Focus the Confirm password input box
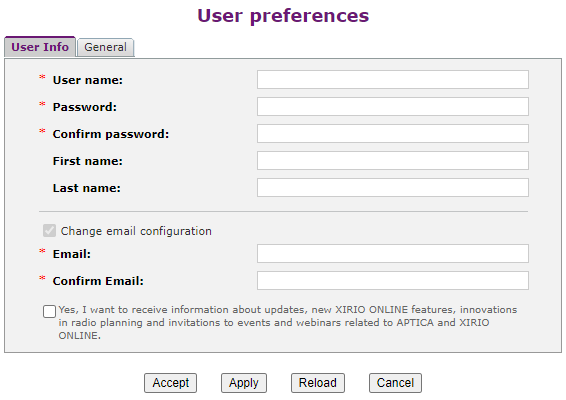566x400 pixels. pyautogui.click(x=393, y=134)
